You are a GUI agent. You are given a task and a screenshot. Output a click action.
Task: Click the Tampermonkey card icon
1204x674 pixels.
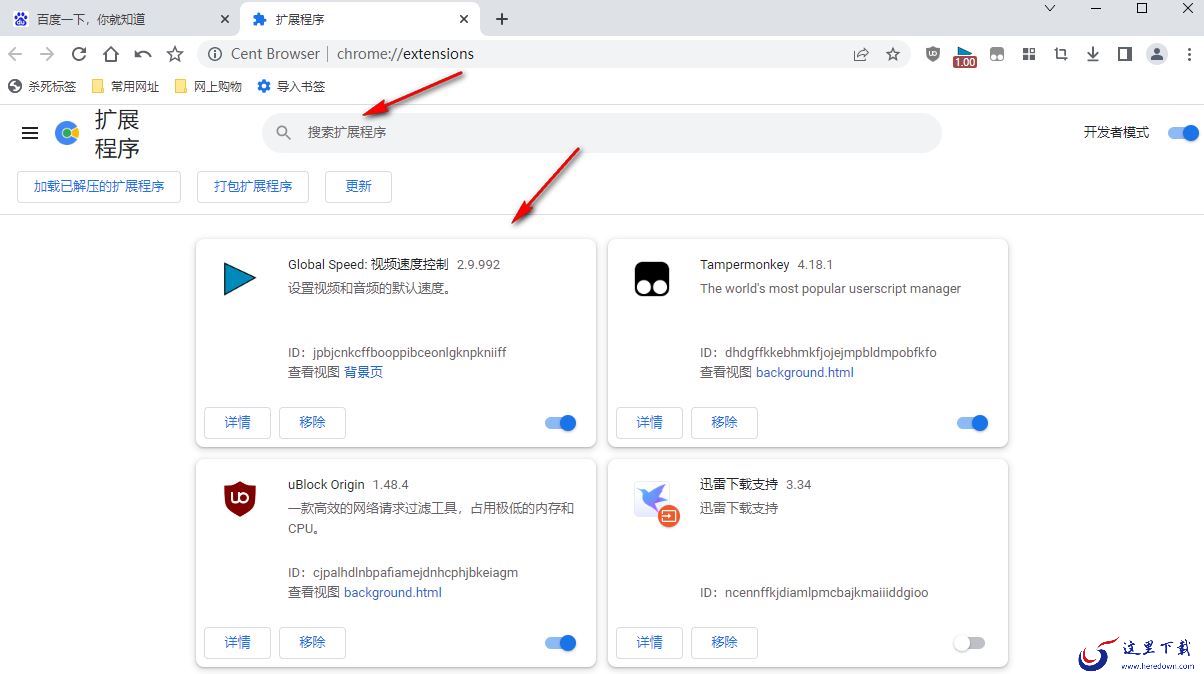[x=652, y=279]
